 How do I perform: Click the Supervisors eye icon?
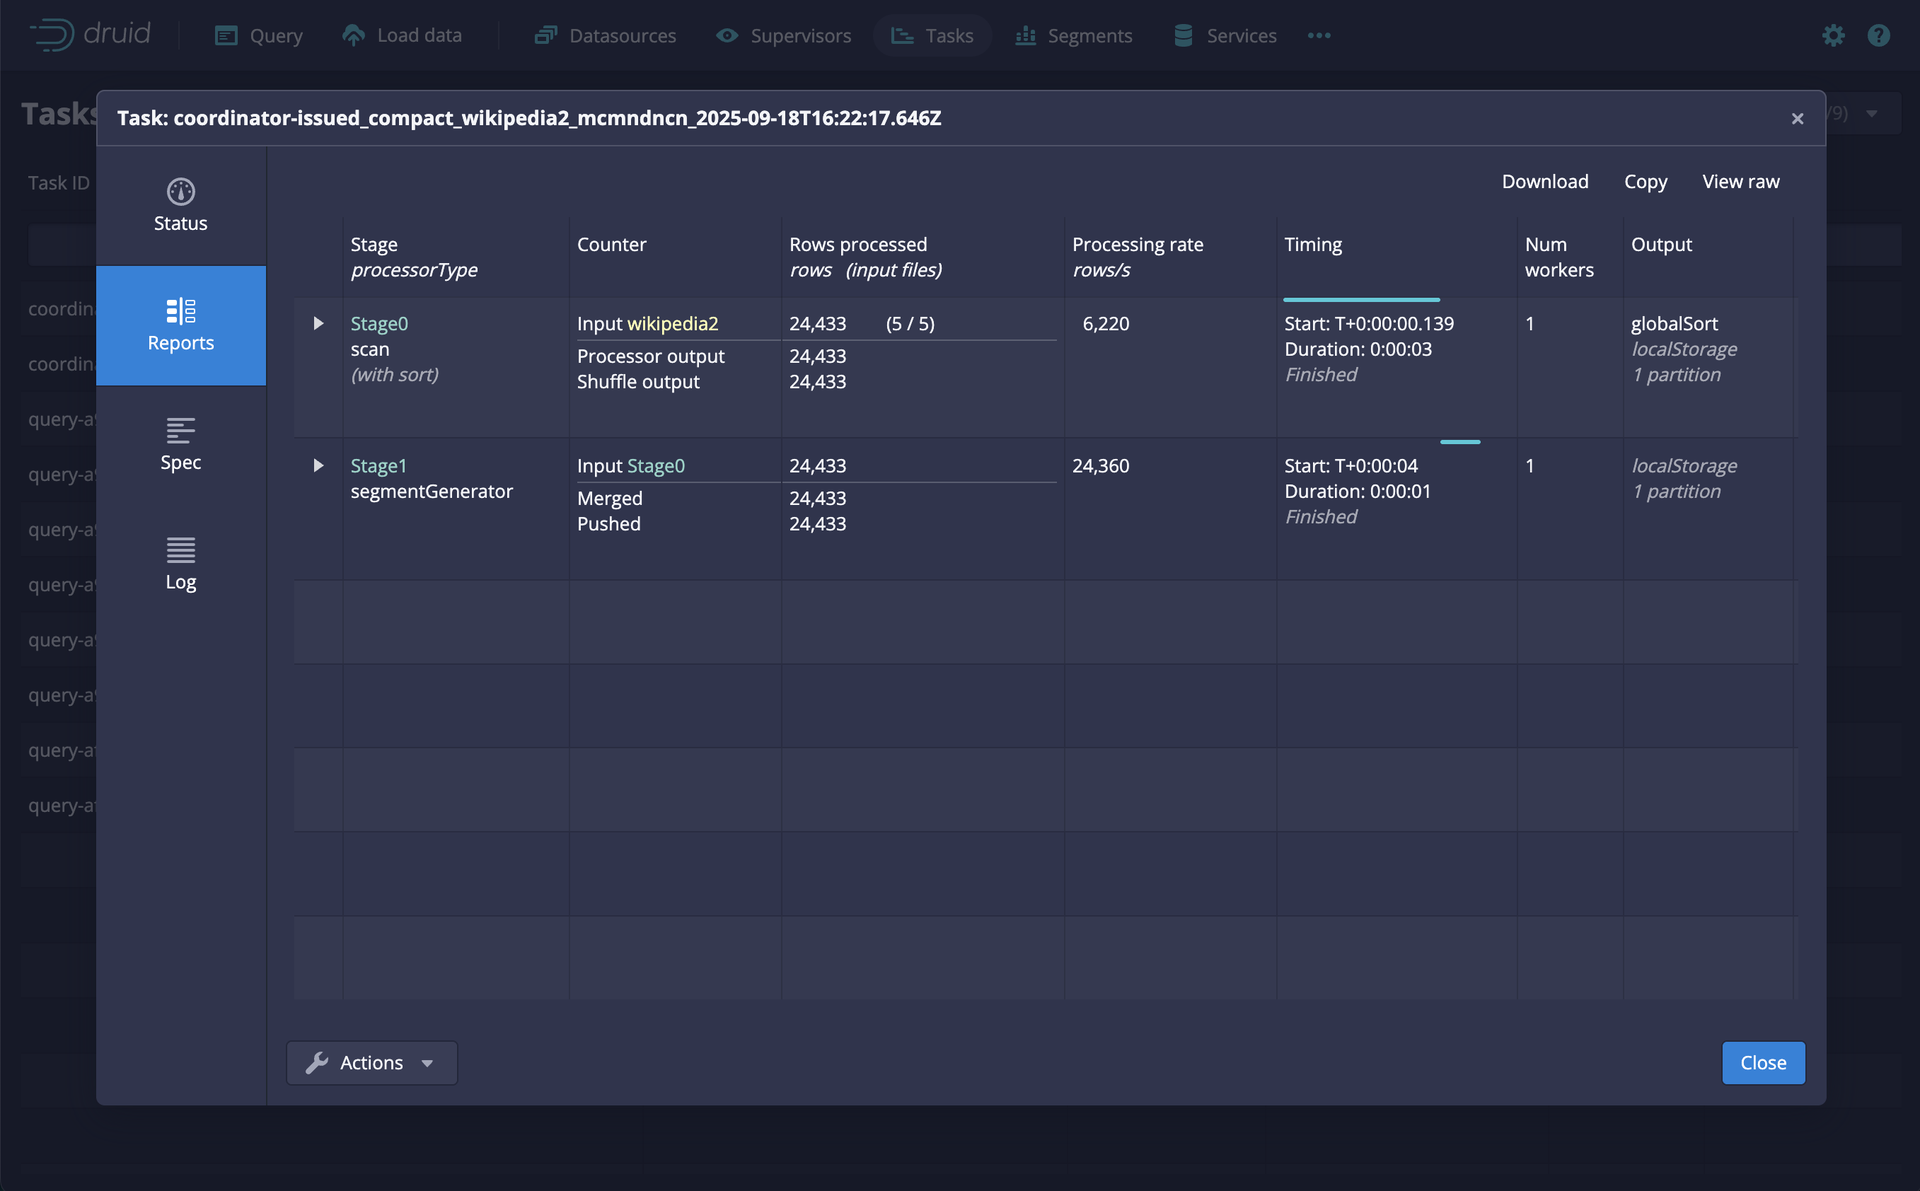point(727,36)
